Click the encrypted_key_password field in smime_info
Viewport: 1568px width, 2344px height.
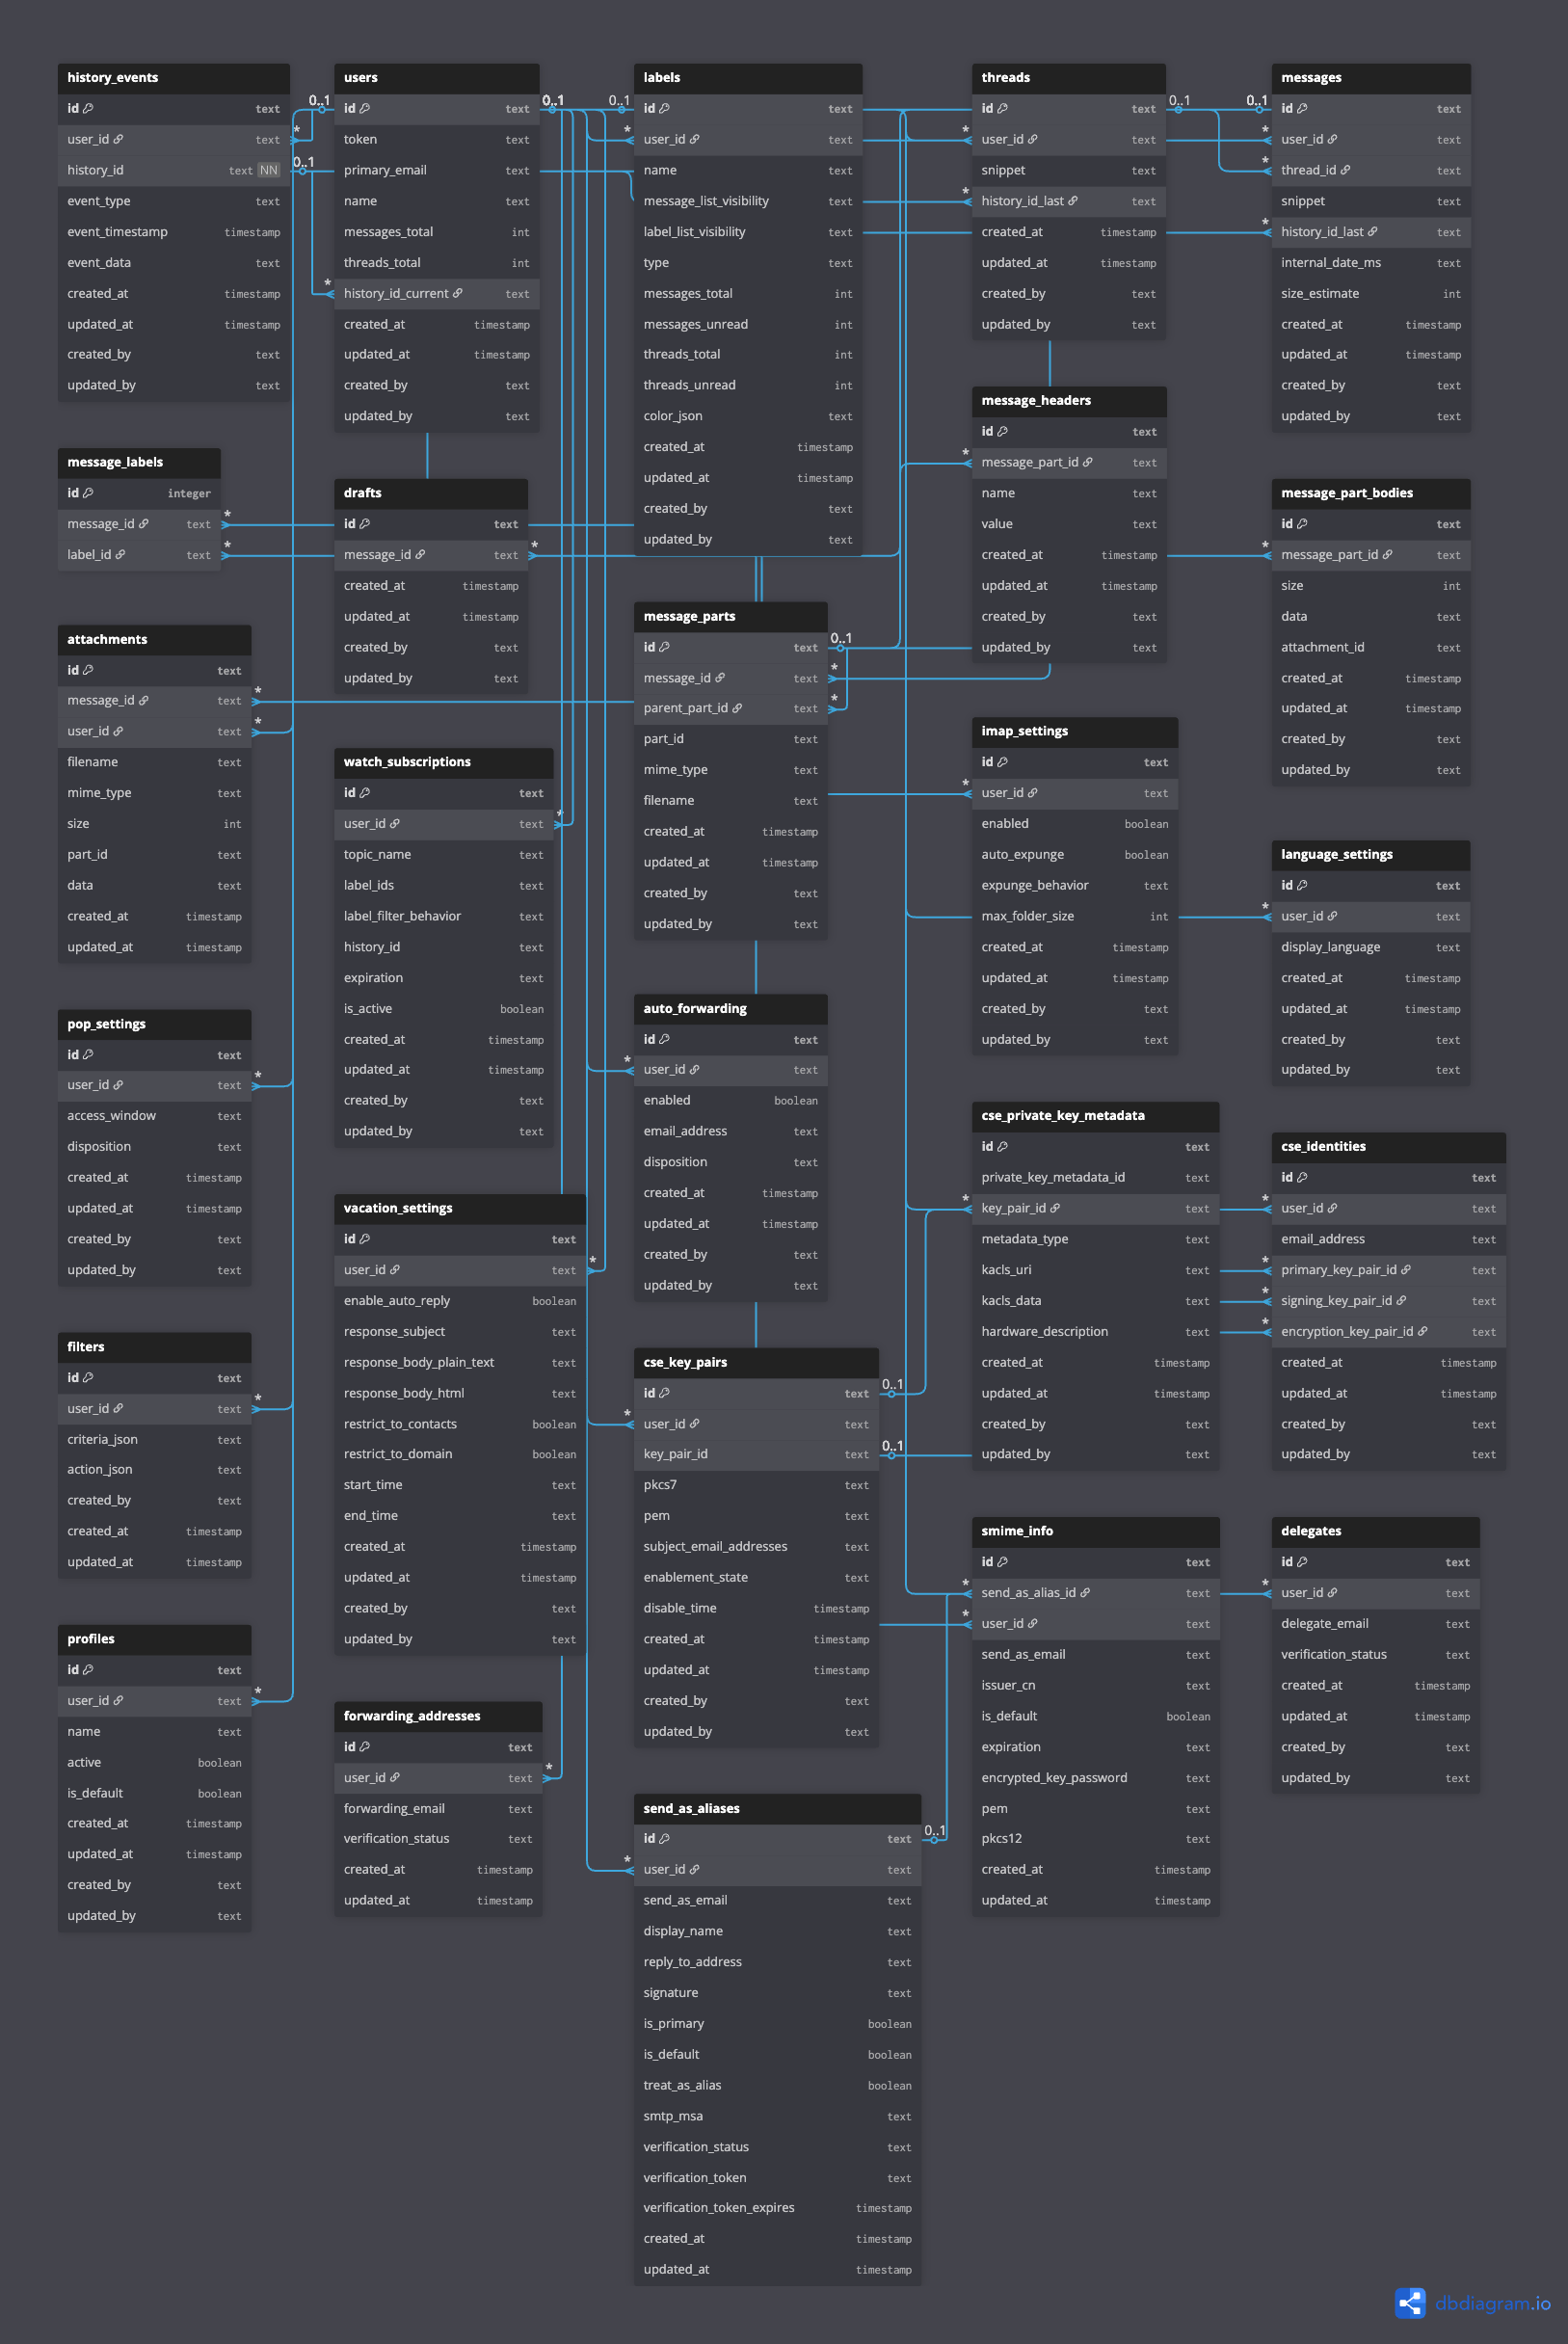coord(1096,1777)
